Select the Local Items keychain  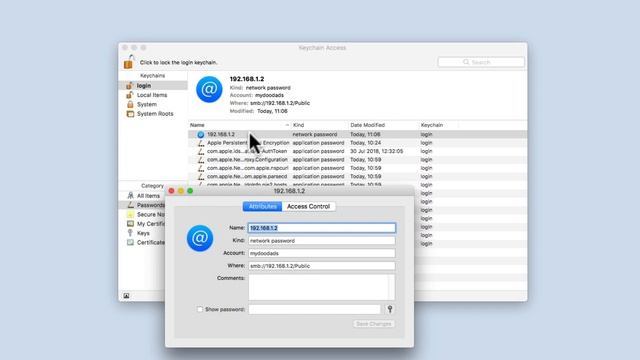coord(153,95)
